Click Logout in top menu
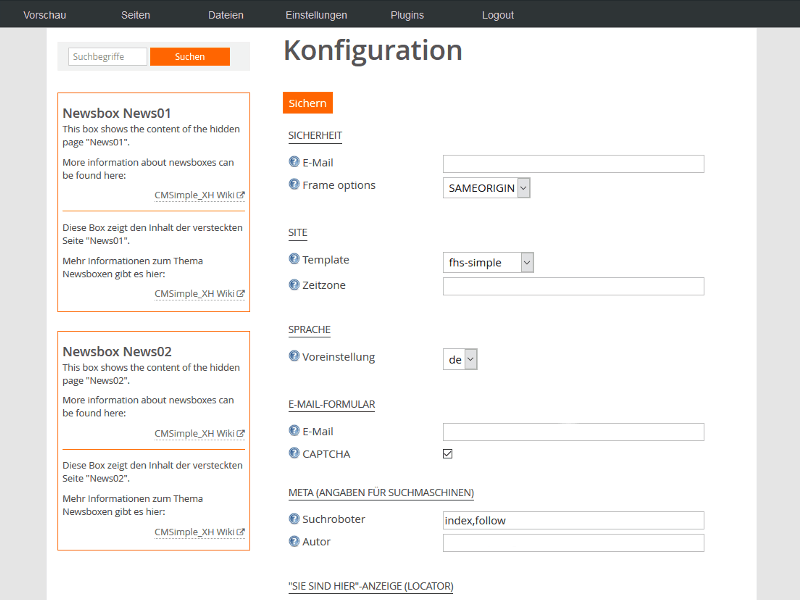 498,15
